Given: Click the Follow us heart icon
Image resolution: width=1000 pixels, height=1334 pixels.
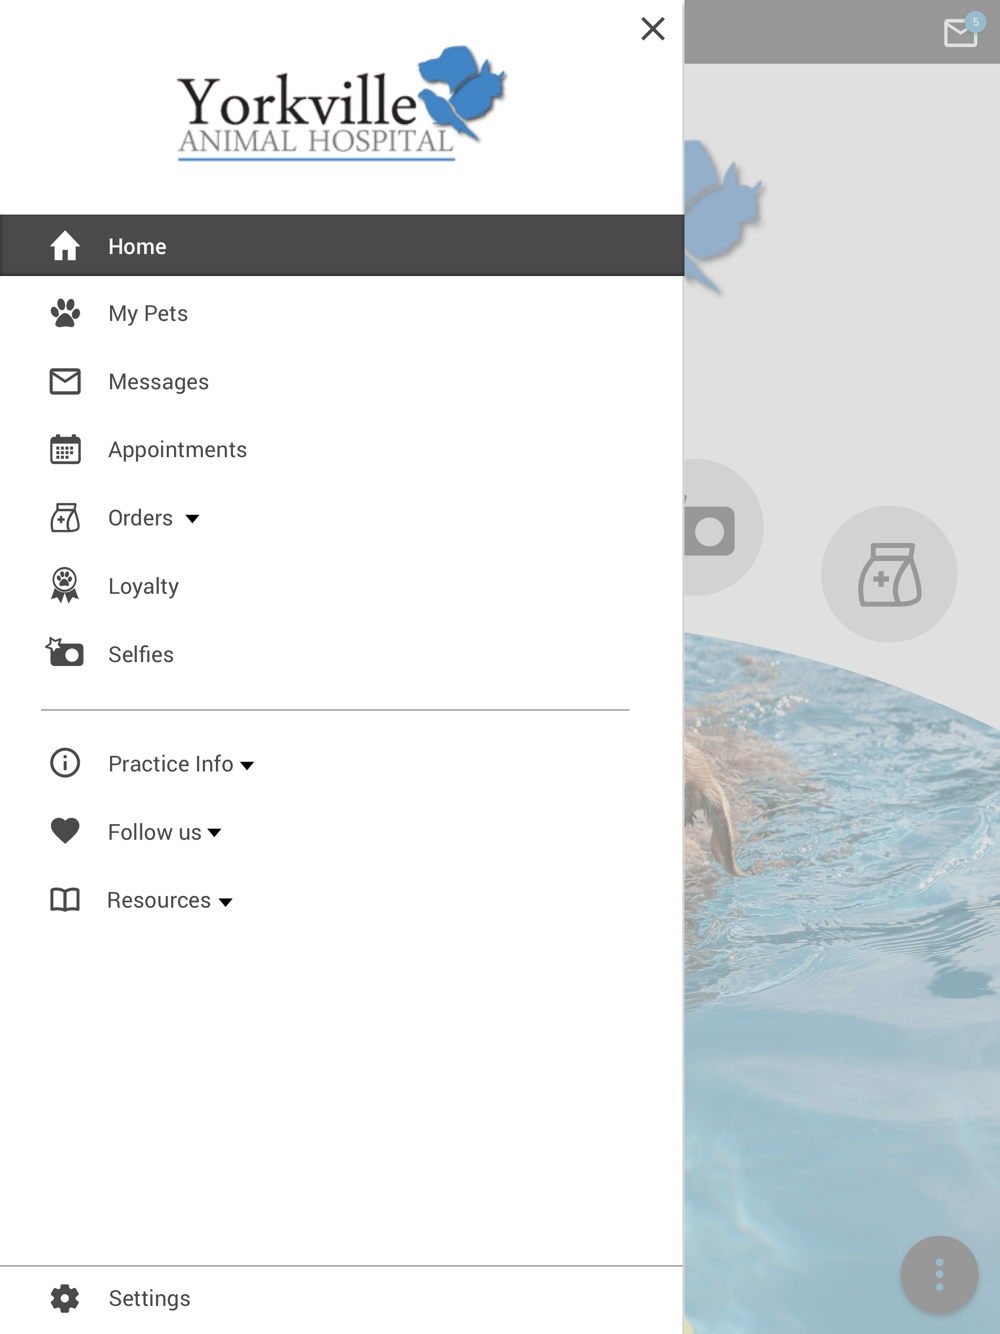Looking at the screenshot, I should pos(65,831).
